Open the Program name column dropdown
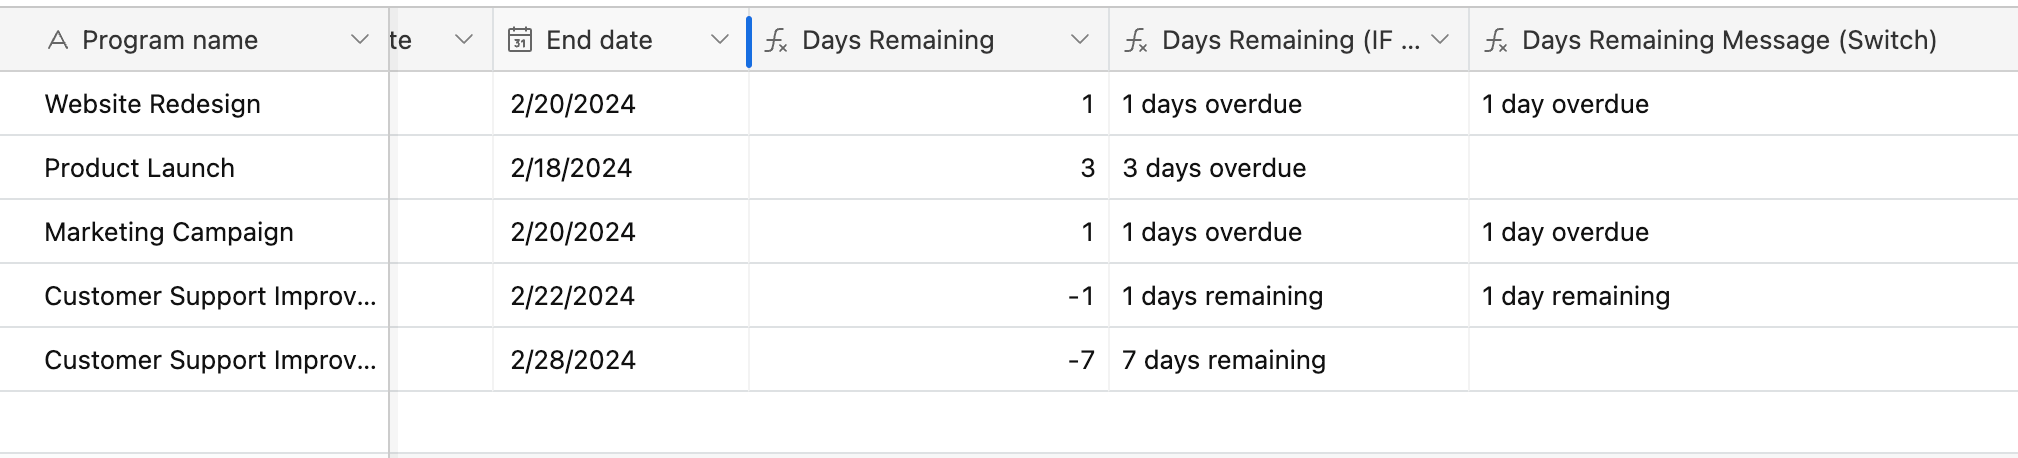 [x=360, y=40]
